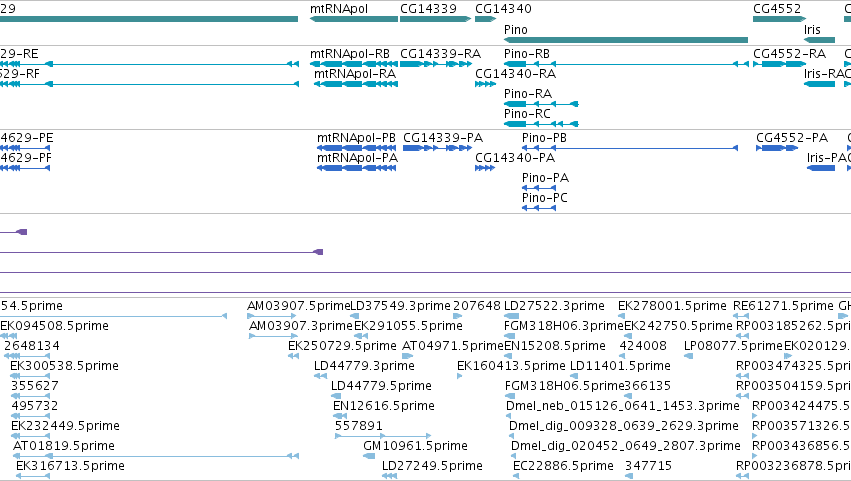The height and width of the screenshot is (481, 851).
Task: Select the EC22886.5prime EST
Action: point(516,476)
